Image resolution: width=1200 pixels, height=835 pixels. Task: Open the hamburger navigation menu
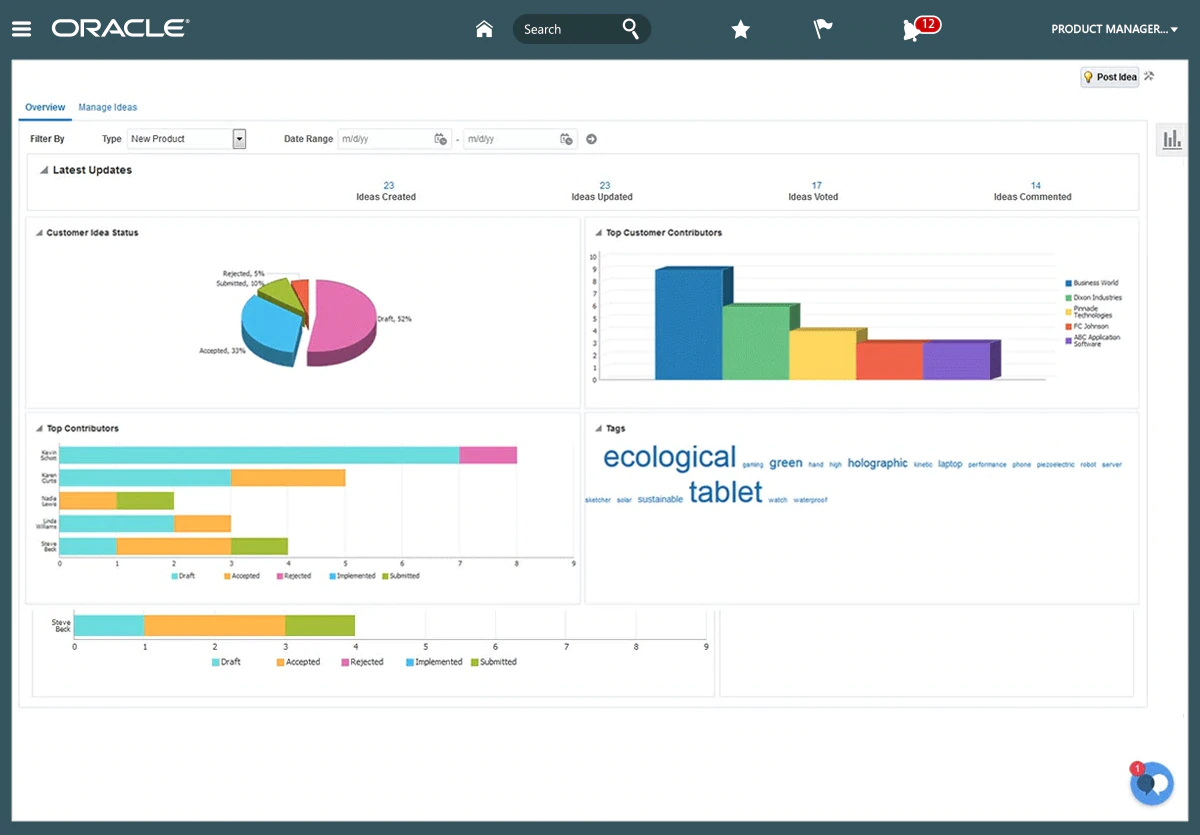coord(21,29)
